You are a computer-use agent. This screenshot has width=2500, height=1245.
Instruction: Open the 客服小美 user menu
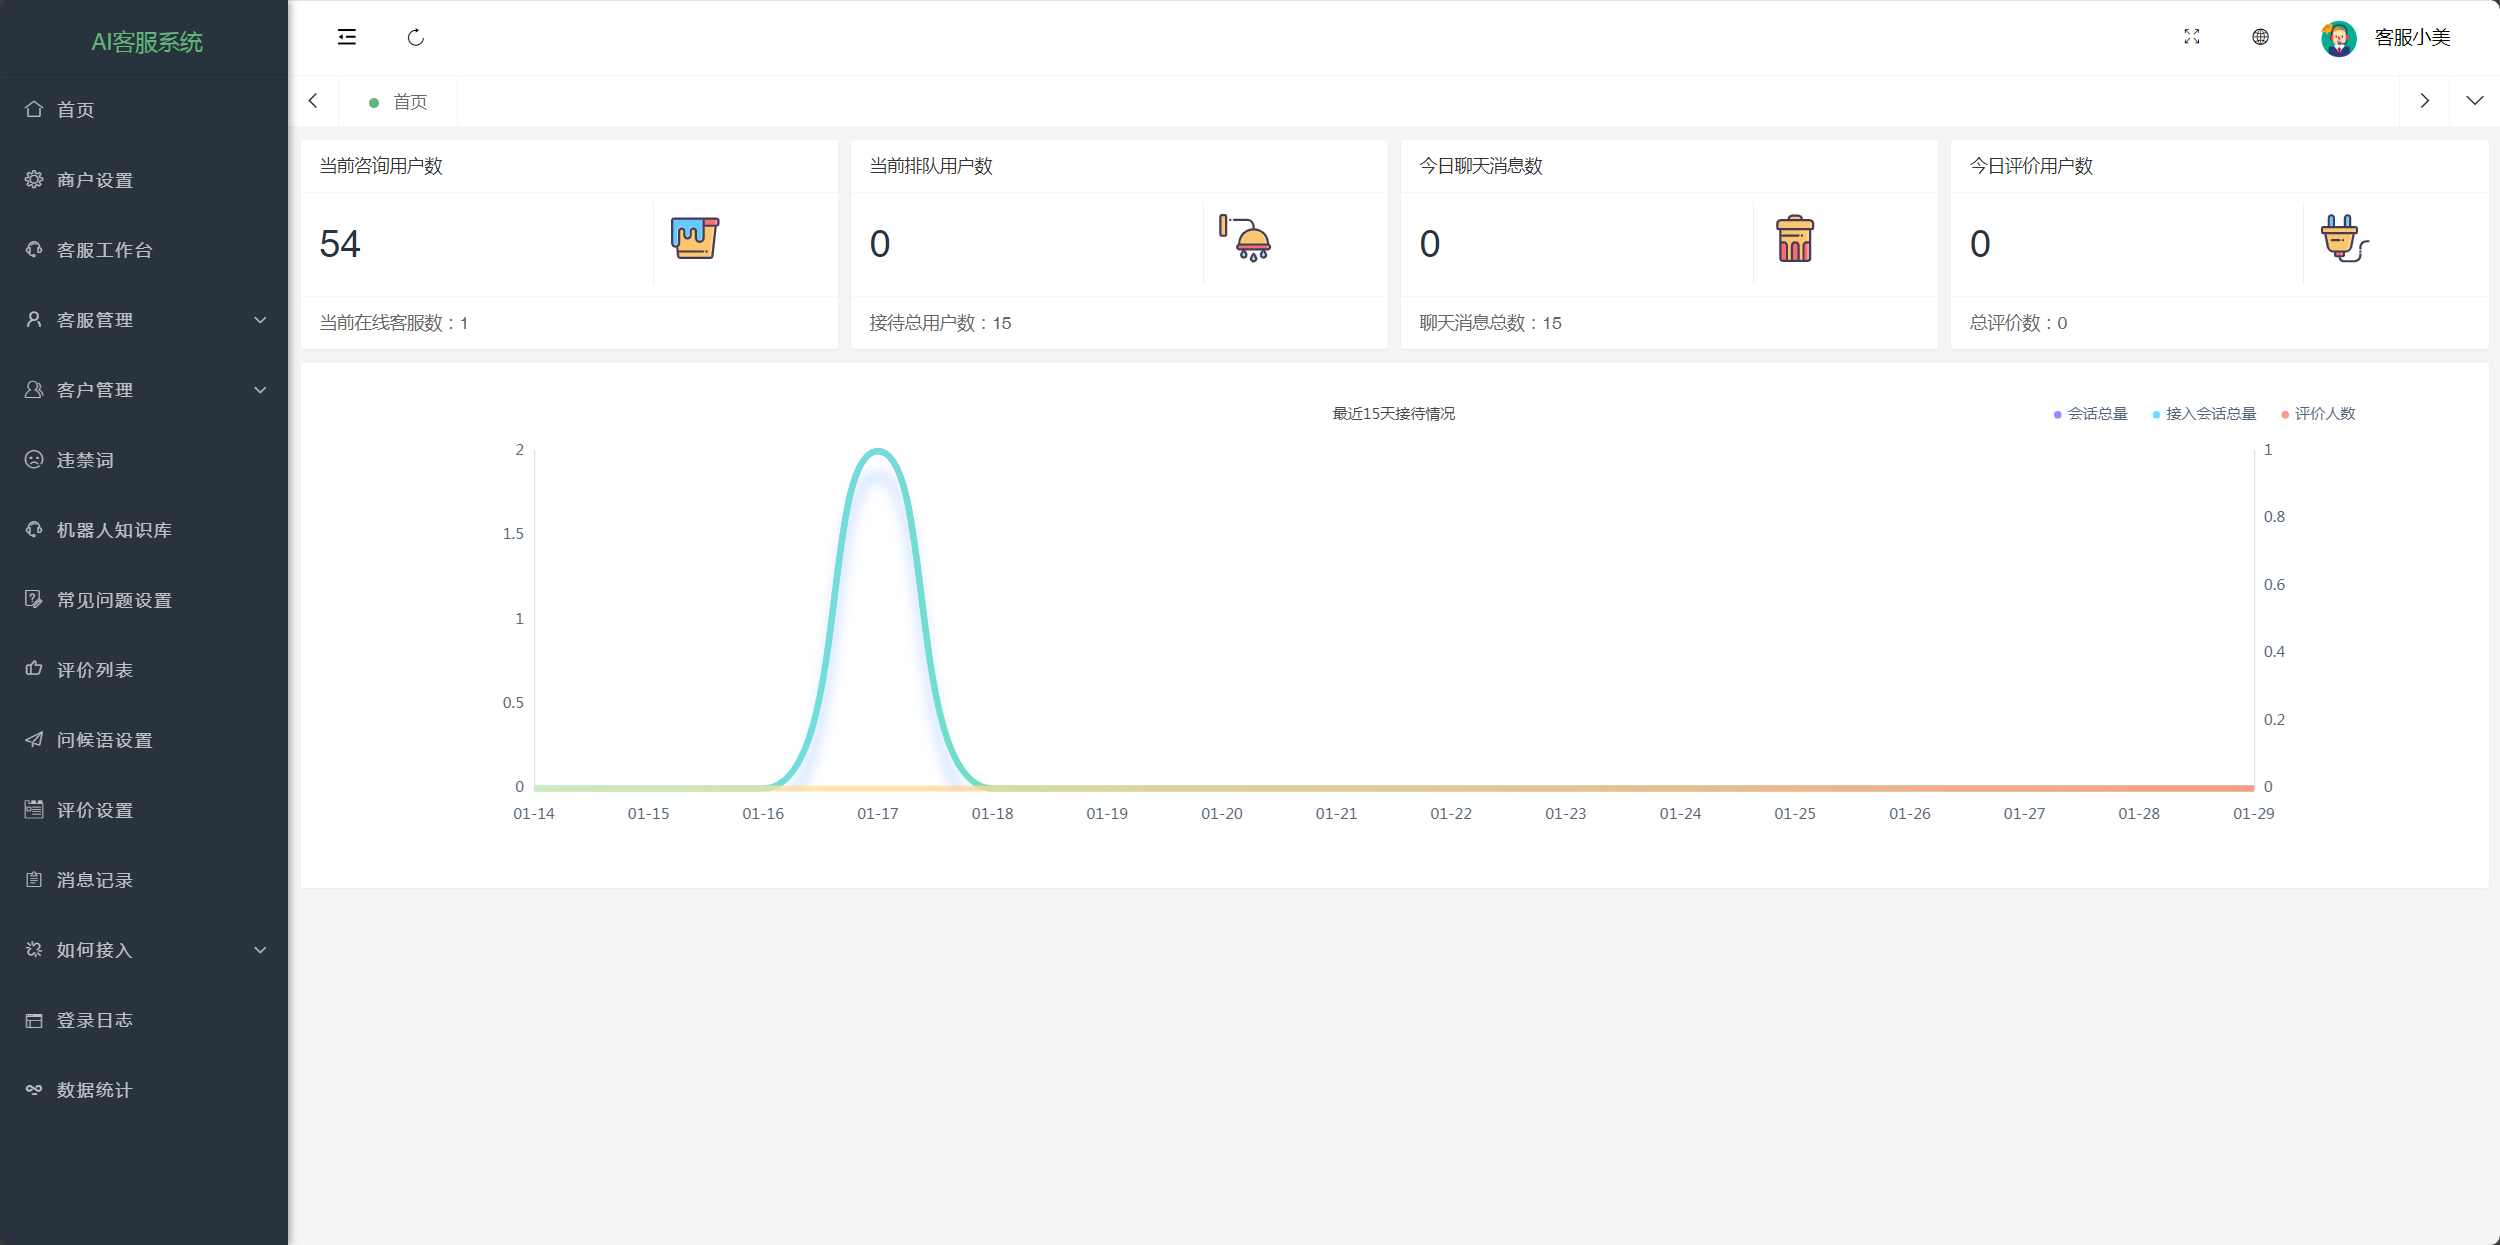click(2412, 38)
